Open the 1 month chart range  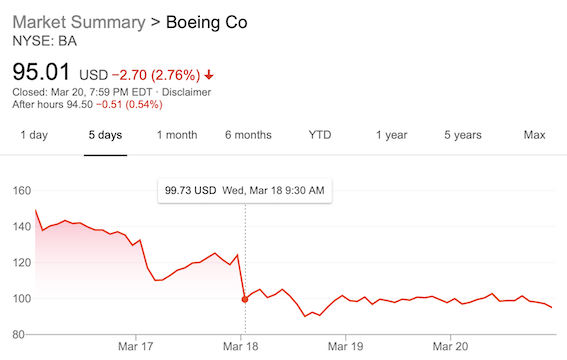click(177, 135)
